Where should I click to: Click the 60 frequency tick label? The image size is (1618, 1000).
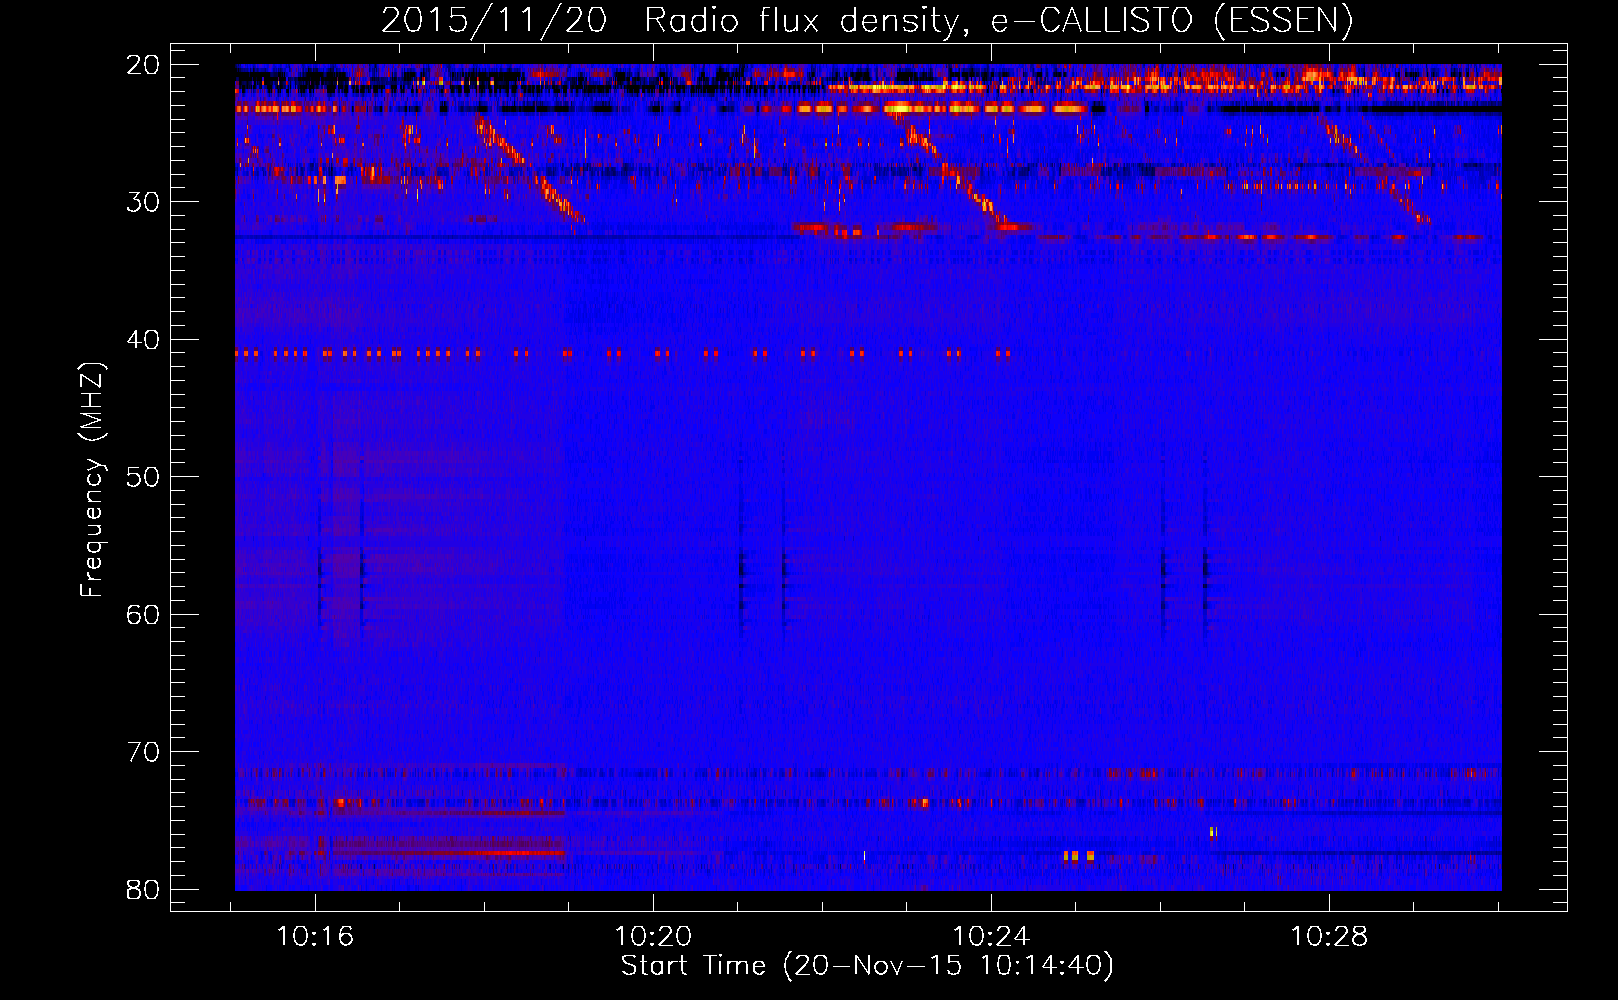(144, 615)
